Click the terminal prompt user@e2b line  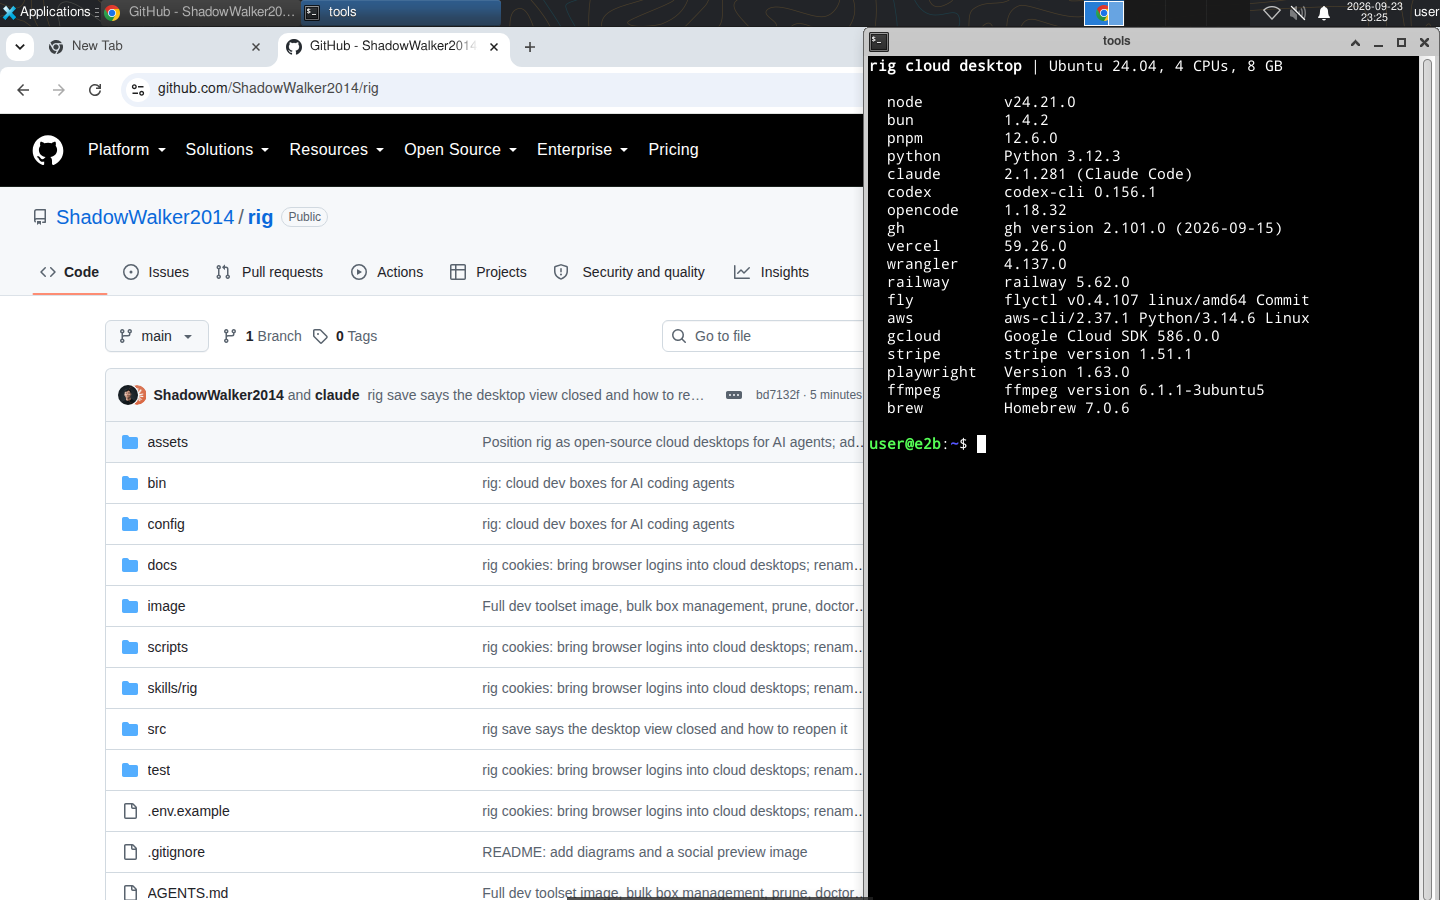pos(927,444)
